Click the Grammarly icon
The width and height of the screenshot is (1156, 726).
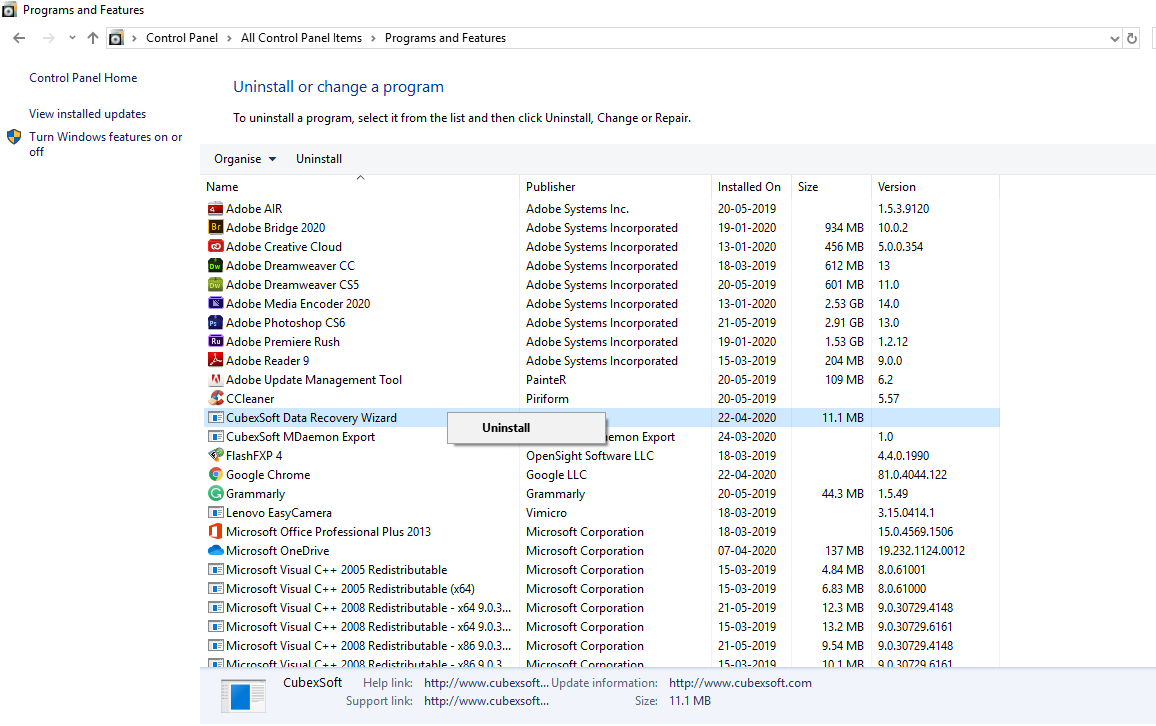(215, 494)
